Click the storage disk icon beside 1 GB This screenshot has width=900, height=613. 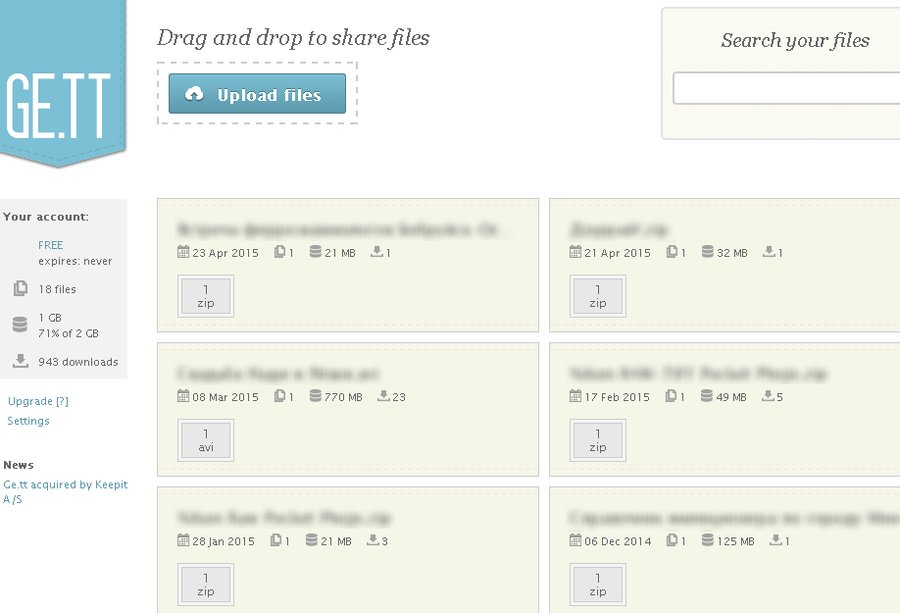[x=20, y=325]
